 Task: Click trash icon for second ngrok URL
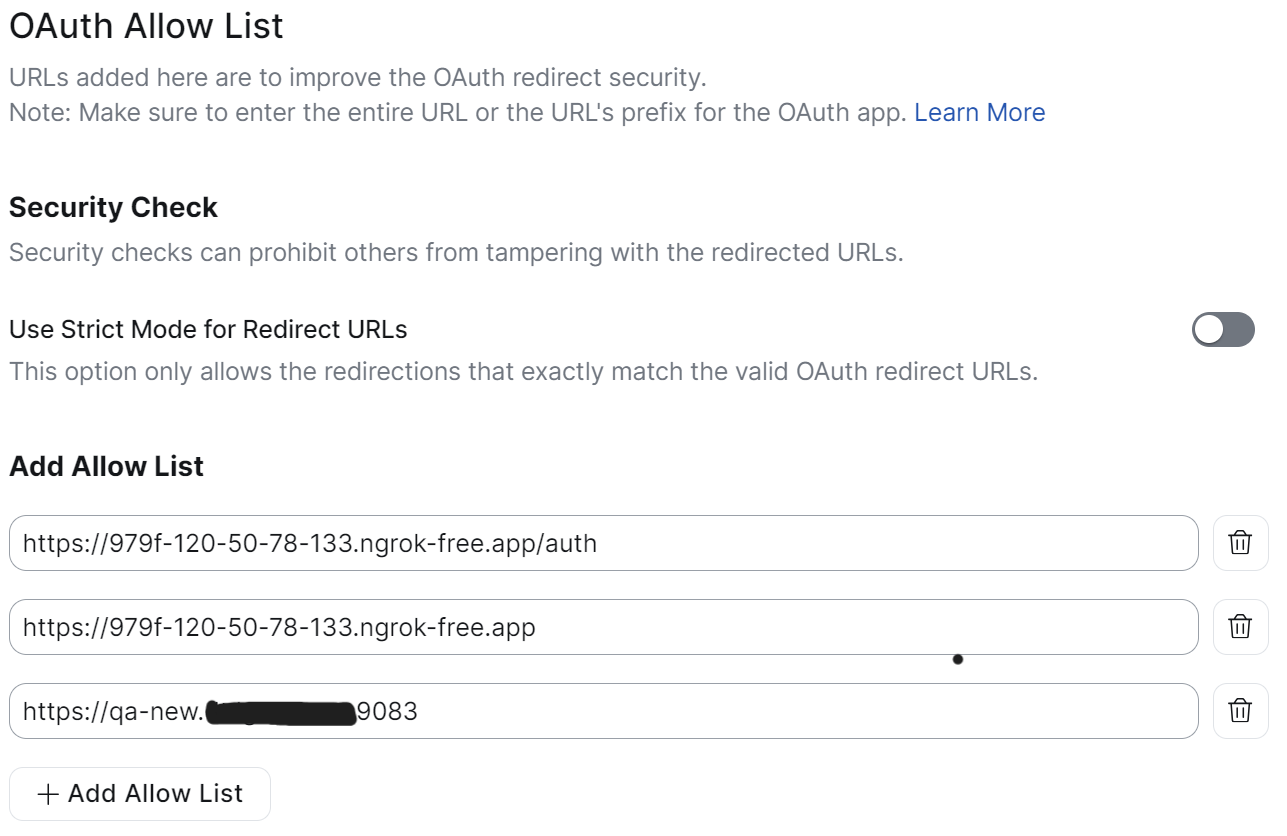(1240, 627)
